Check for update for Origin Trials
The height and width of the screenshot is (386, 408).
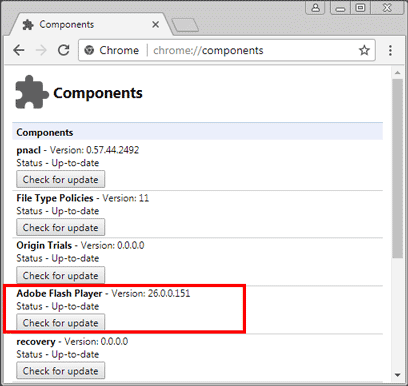point(61,276)
